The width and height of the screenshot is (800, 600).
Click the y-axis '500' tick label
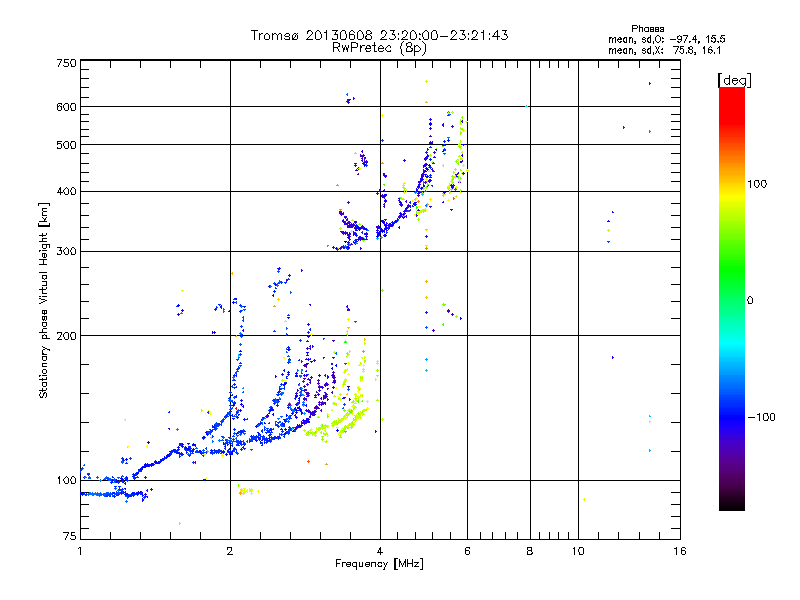(x=66, y=145)
